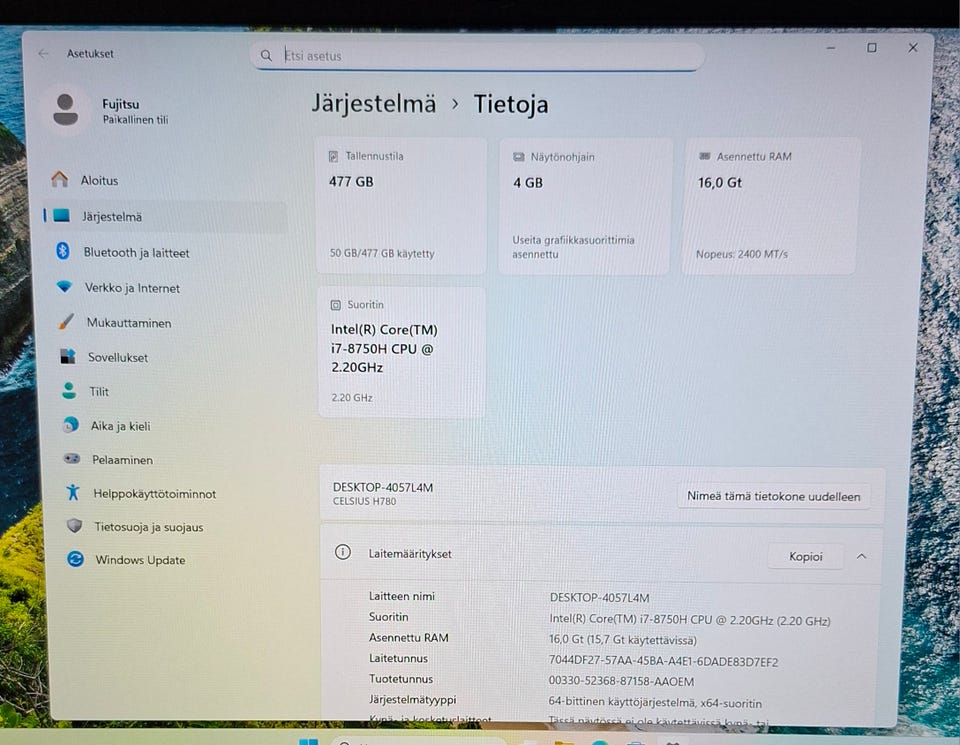
Task: Click the Paikallinen tili label
Action: pyautogui.click(x=135, y=120)
